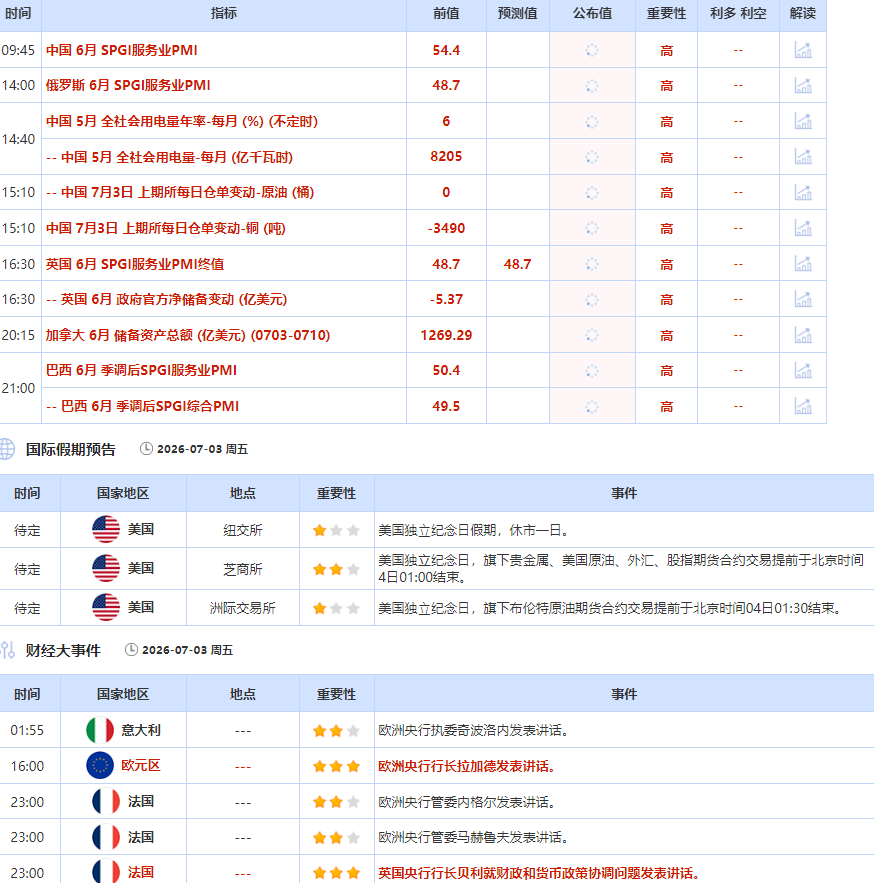Open 英国央行行长贝利 speech event
This screenshot has height=883, width=874.
coord(539,873)
